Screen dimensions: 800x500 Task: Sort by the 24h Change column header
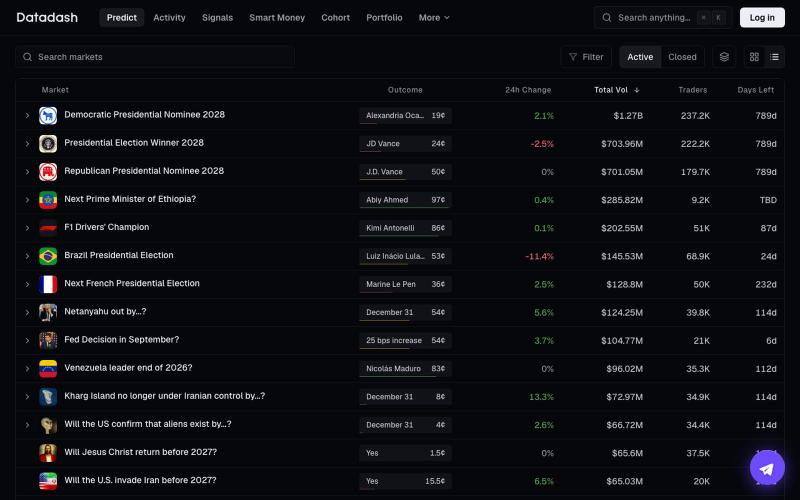click(x=528, y=90)
